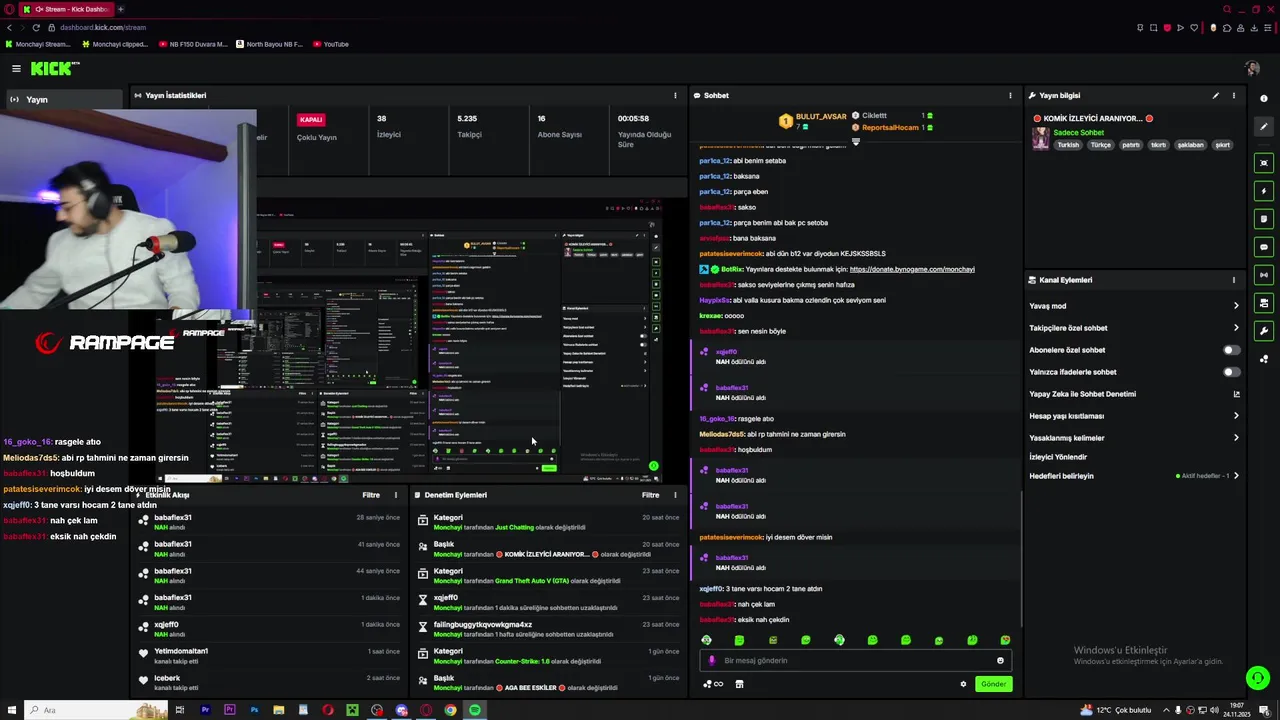Image resolution: width=1280 pixels, height=720 pixels.
Task: Click the Sadece Sohbet category link
Action: pos(1079,132)
